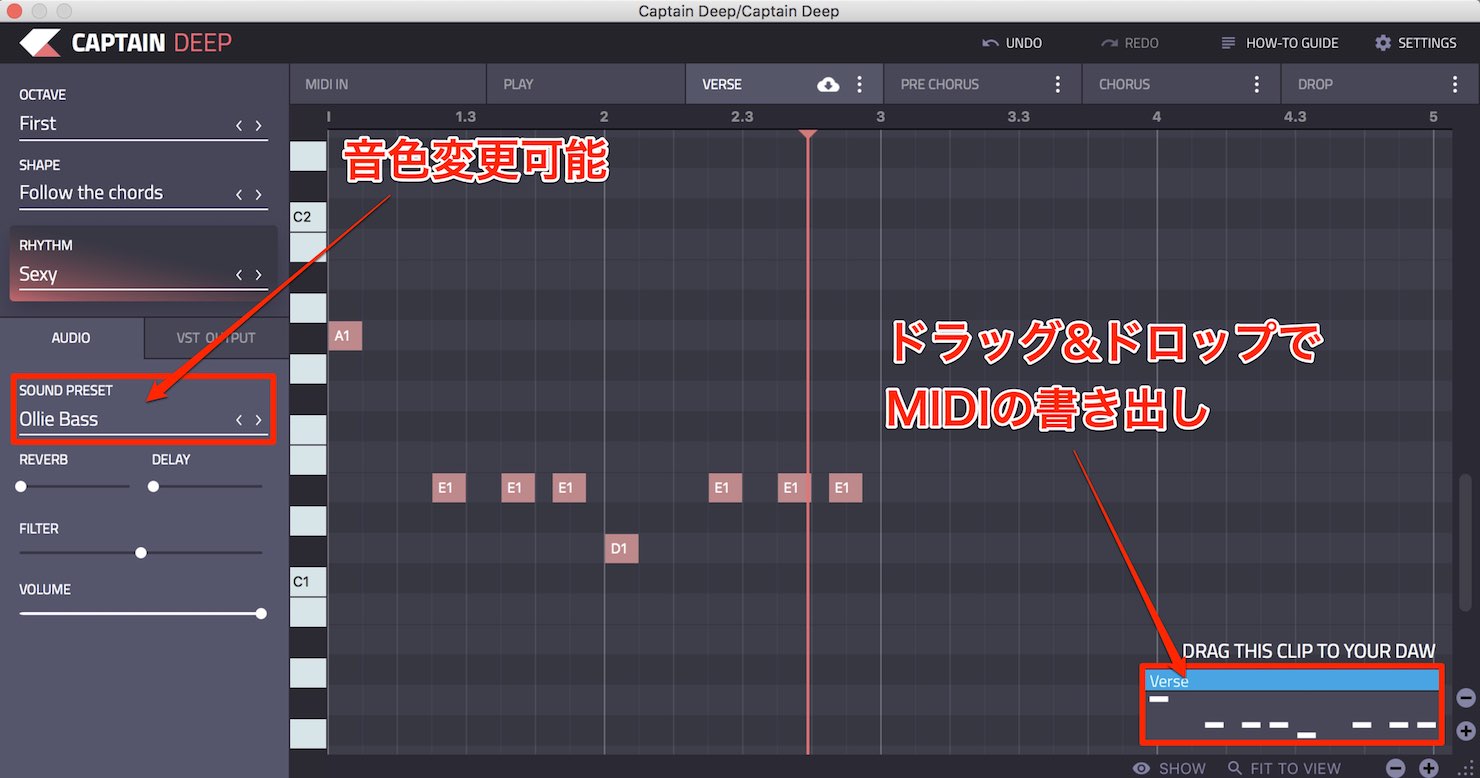The height and width of the screenshot is (778, 1480).
Task: Switch to the VST OUTPUT tab
Action: click(x=216, y=338)
